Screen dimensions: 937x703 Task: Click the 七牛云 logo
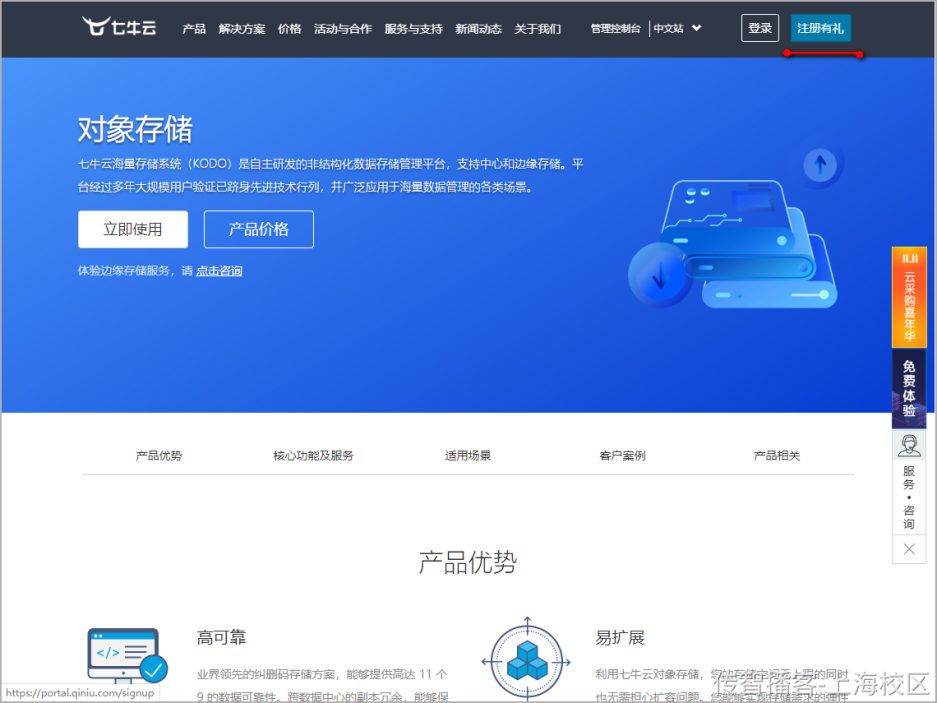(x=119, y=27)
